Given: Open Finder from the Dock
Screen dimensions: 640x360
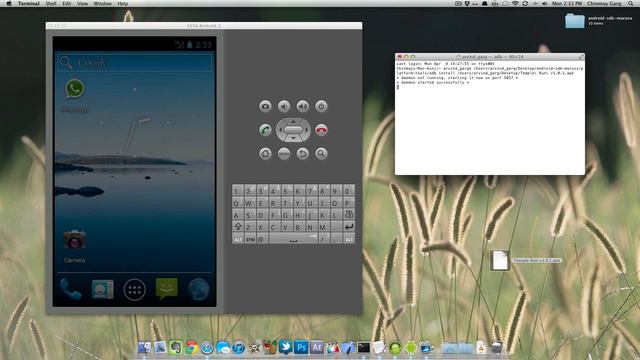Looking at the screenshot, I should [x=144, y=347].
